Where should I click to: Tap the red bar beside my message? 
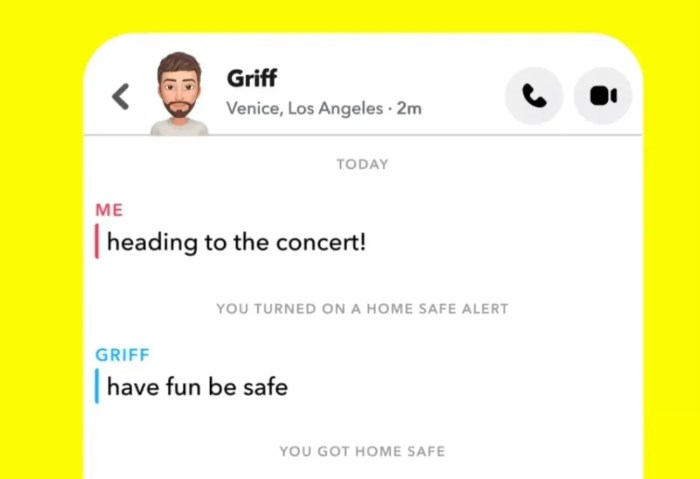click(97, 242)
